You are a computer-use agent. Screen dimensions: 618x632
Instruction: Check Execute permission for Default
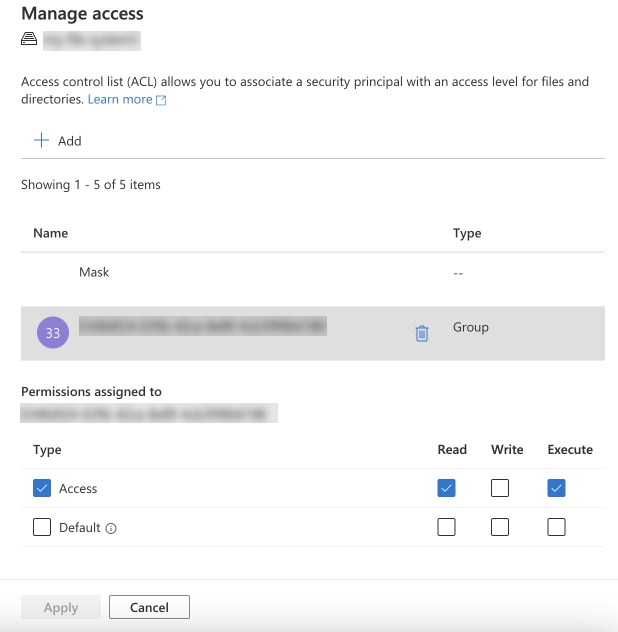[557, 527]
